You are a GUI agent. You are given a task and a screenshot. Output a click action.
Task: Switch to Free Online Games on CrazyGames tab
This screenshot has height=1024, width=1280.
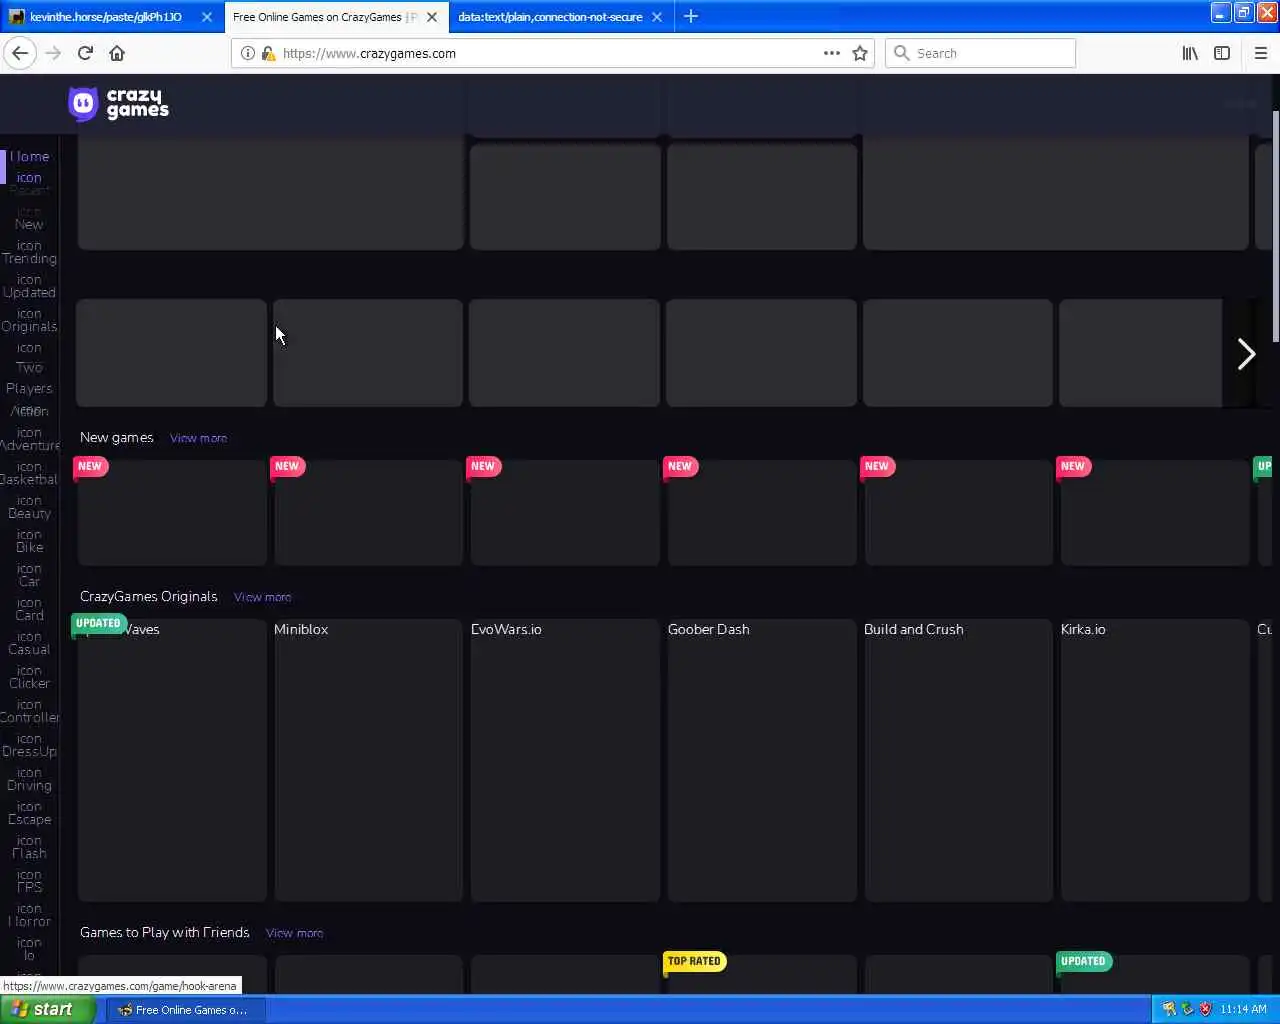[335, 17]
